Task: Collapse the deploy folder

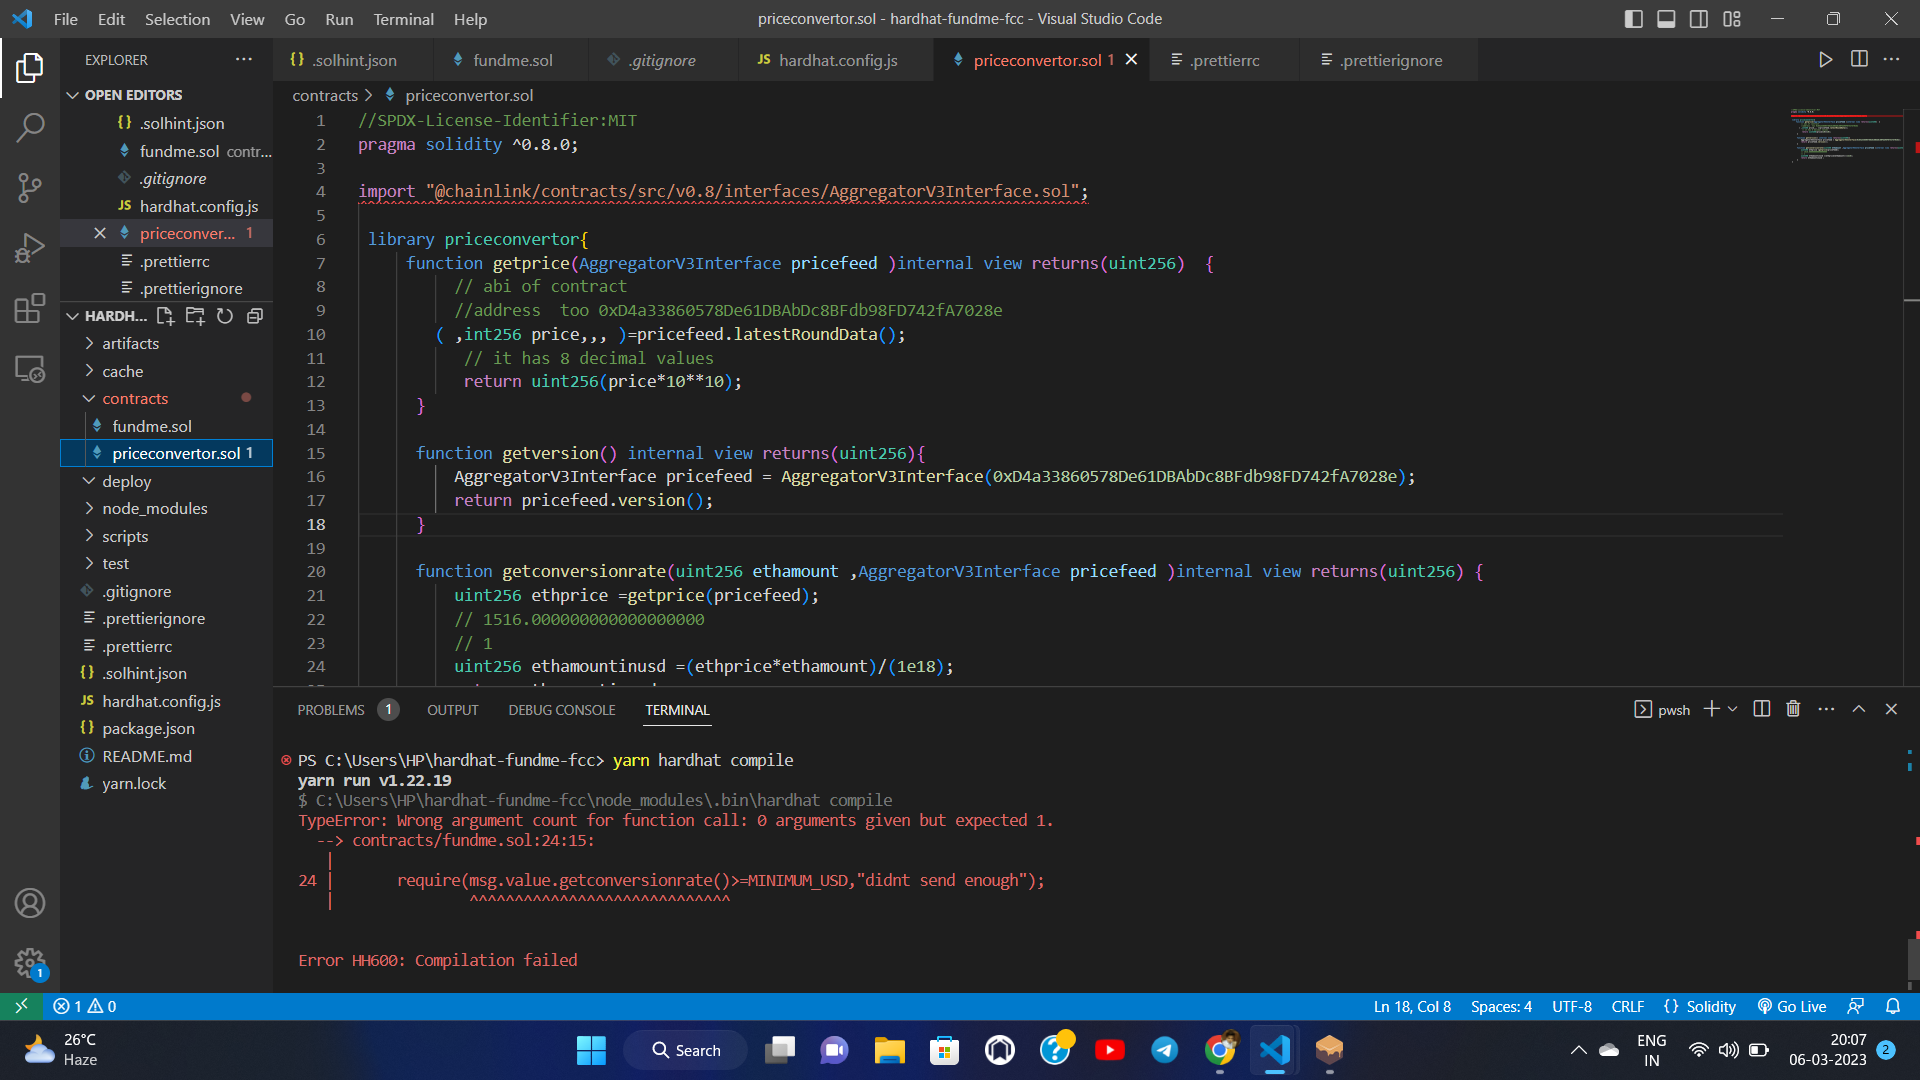Action: (126, 481)
